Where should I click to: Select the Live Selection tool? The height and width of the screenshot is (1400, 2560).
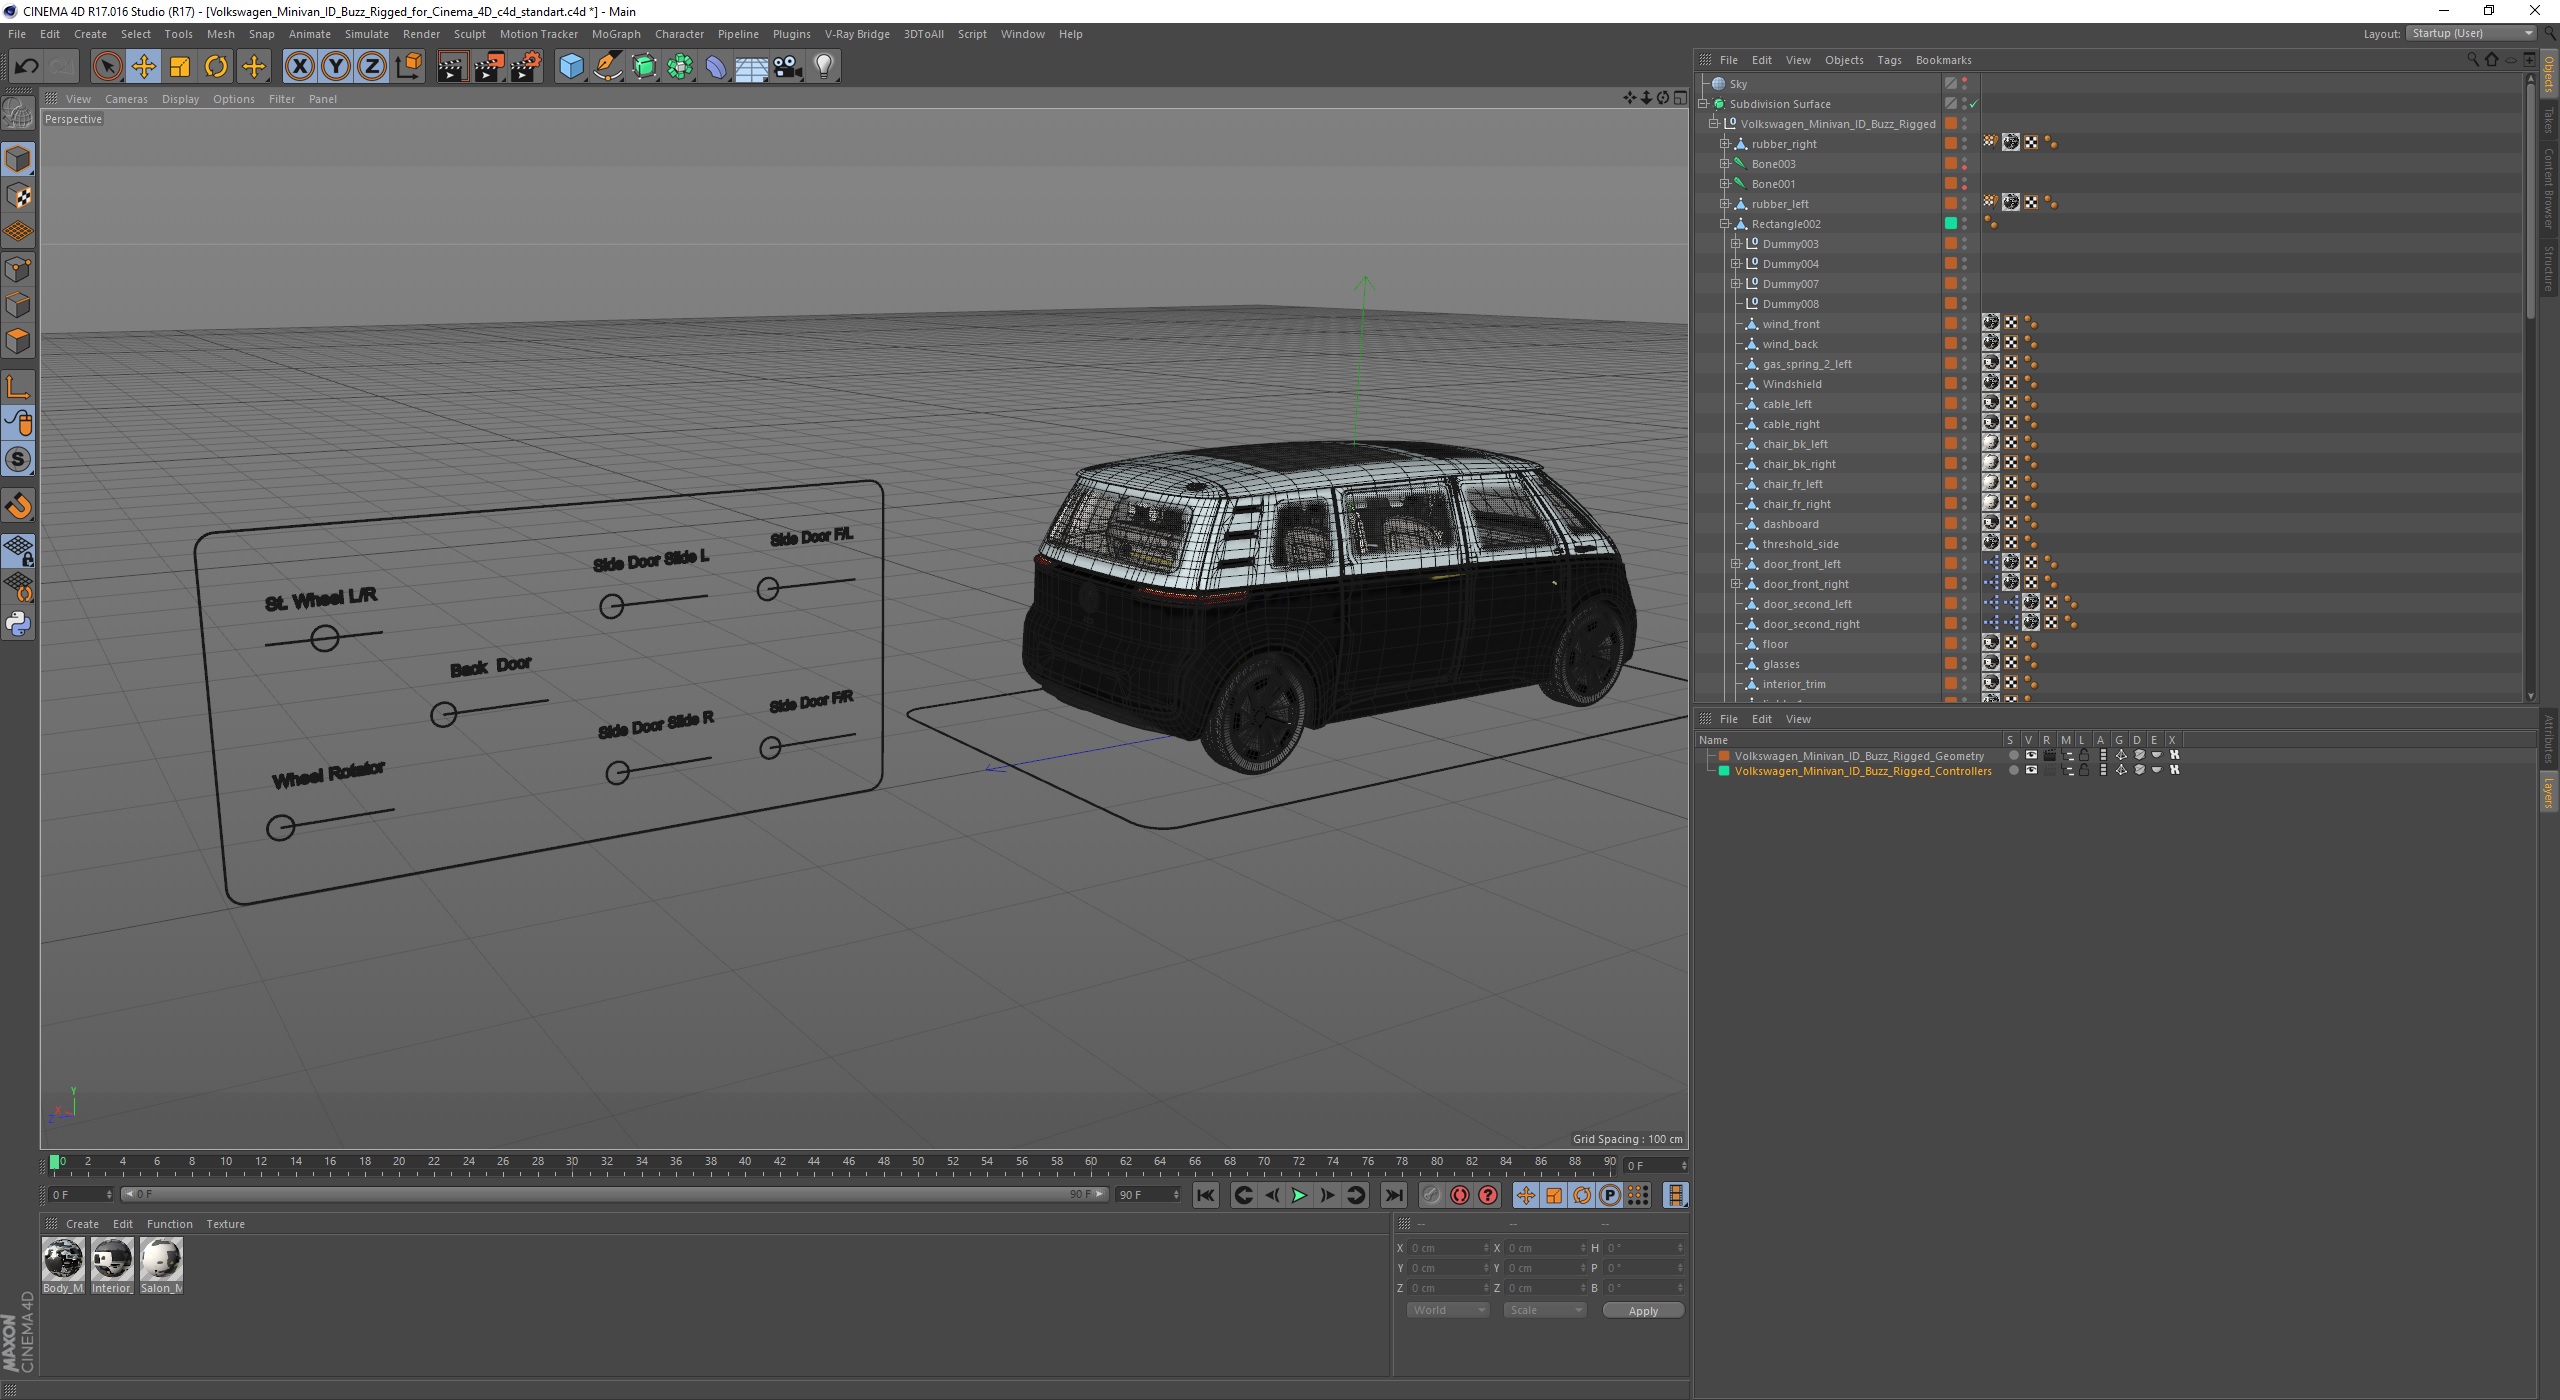pyautogui.click(x=107, y=66)
